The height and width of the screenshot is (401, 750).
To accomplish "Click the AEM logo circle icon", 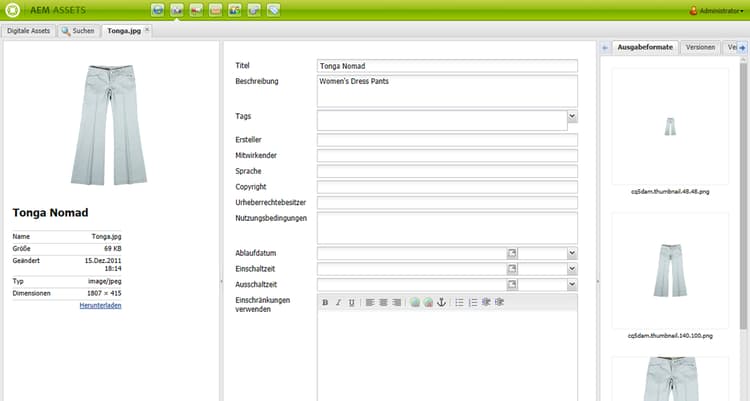I will pos(12,10).
